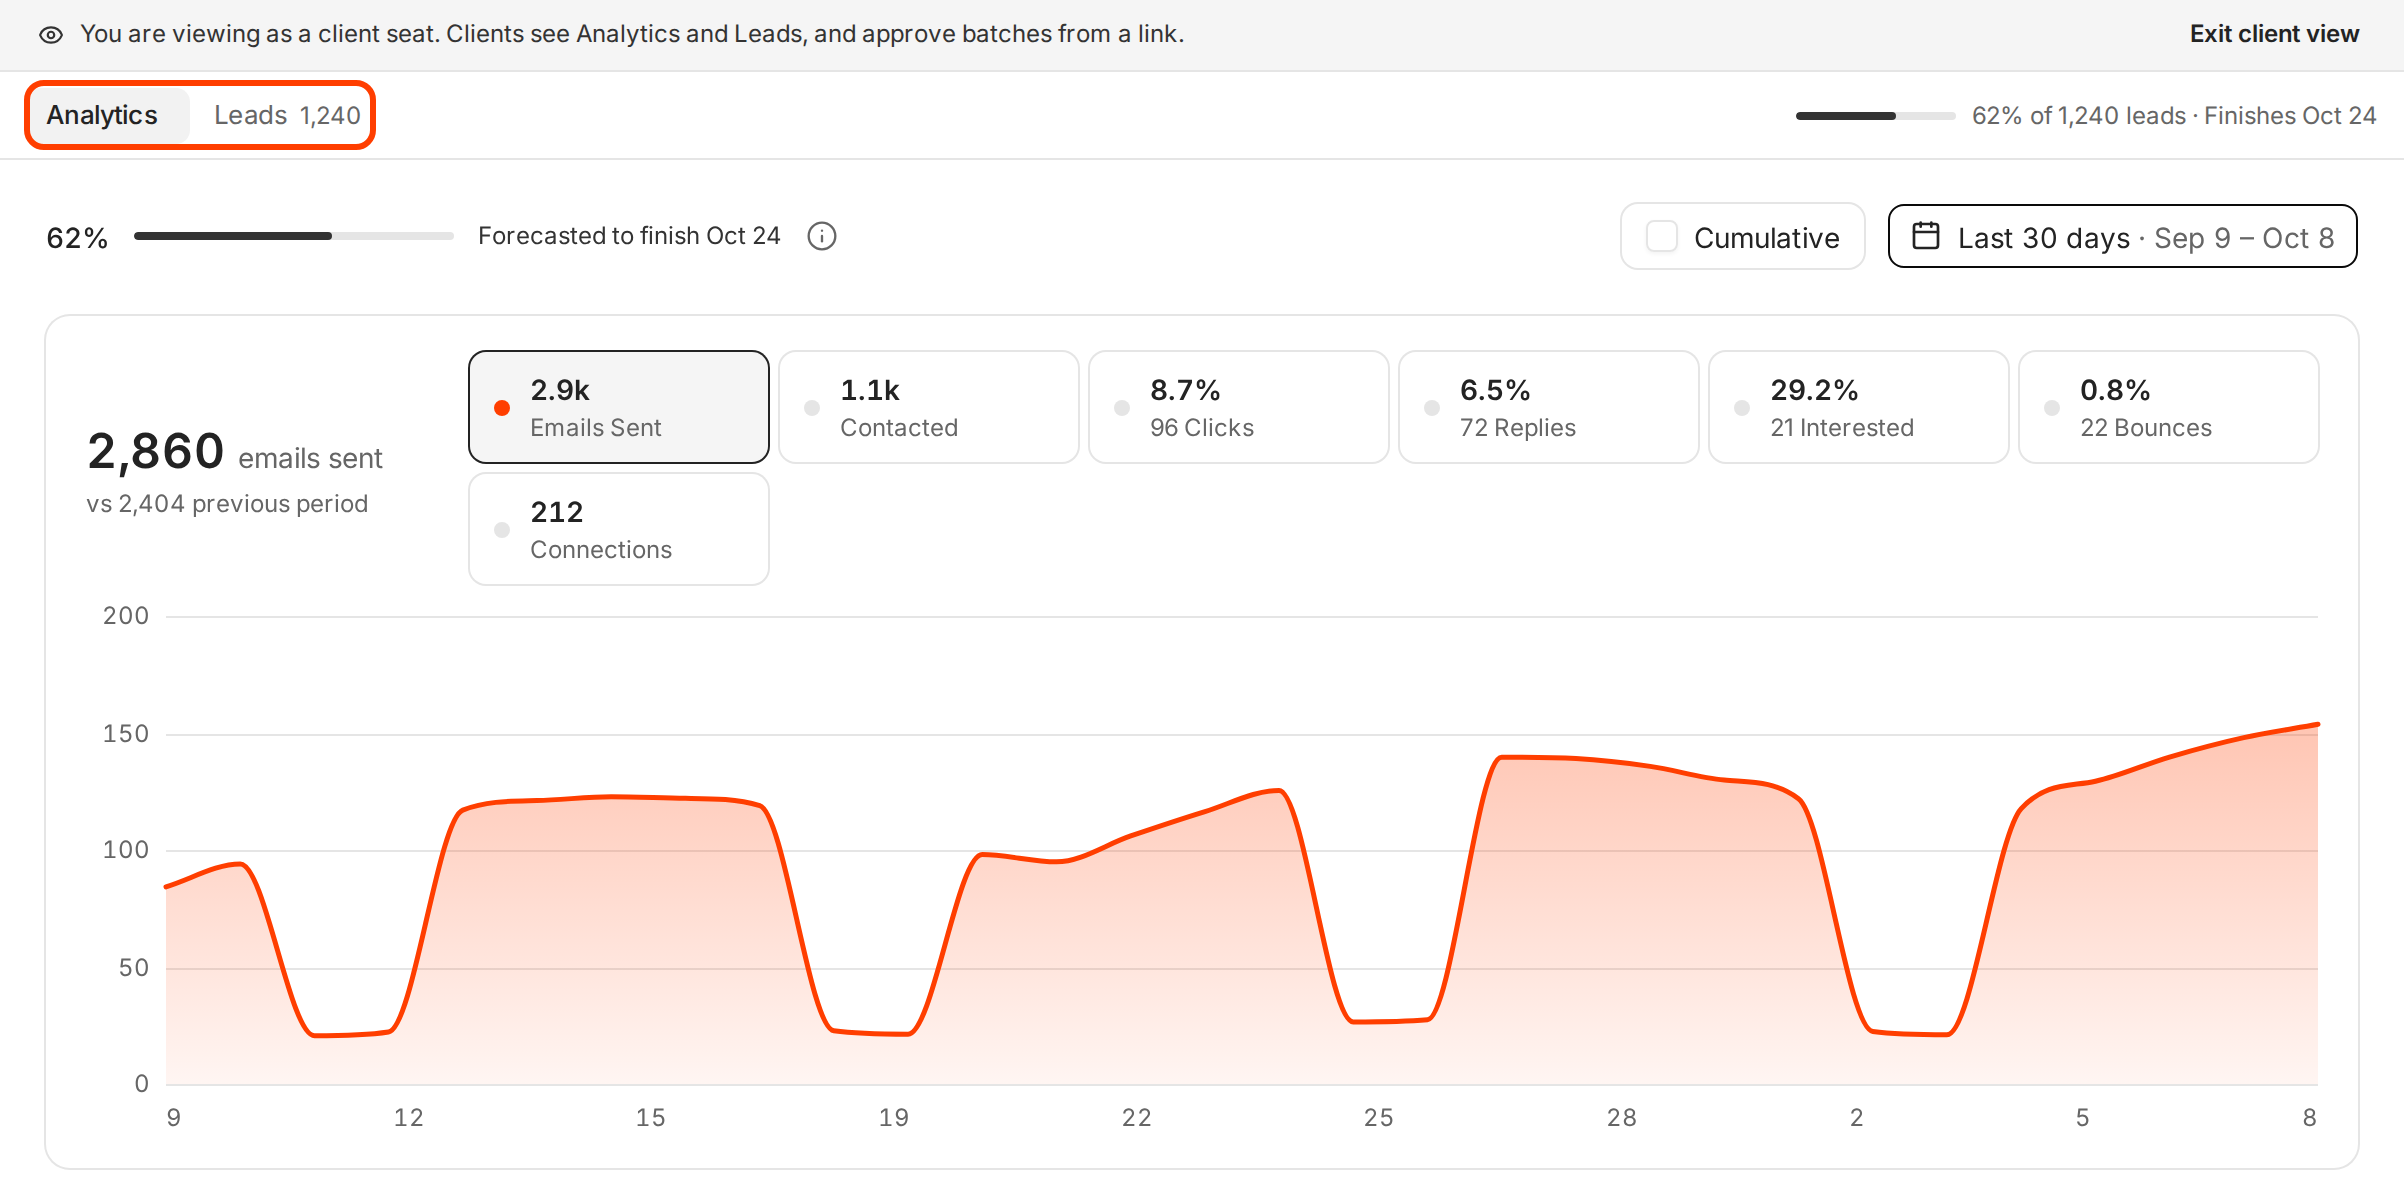The image size is (2404, 1184).
Task: Enable the Cumulative checkbox
Action: pyautogui.click(x=1662, y=237)
